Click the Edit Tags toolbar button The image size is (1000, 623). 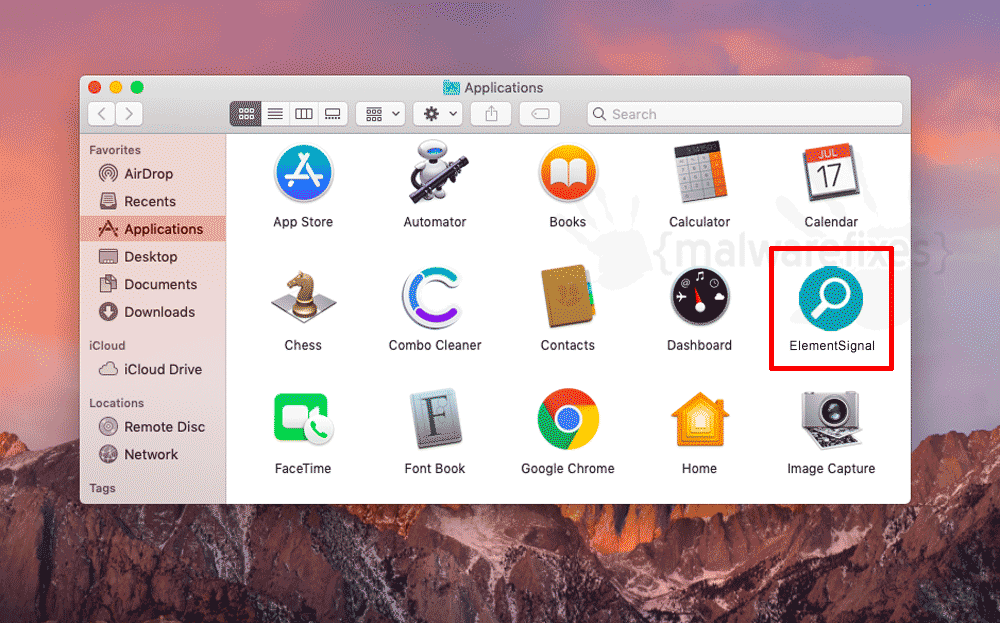540,114
